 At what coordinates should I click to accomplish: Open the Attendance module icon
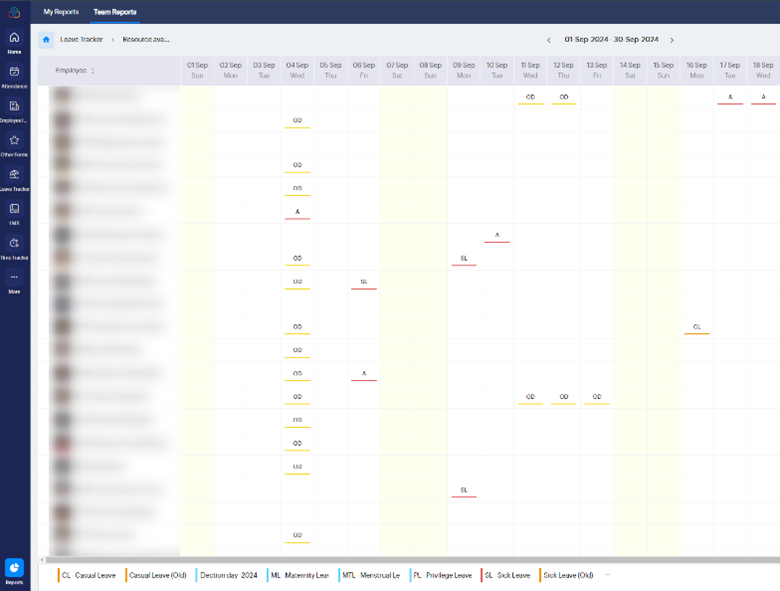(14, 75)
